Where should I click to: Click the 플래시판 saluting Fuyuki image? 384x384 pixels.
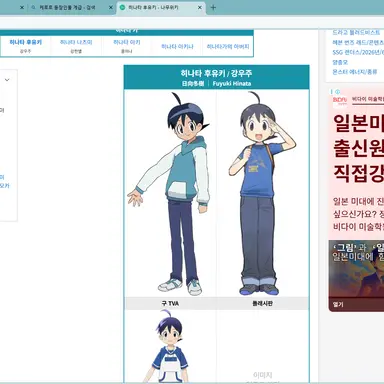click(x=262, y=194)
